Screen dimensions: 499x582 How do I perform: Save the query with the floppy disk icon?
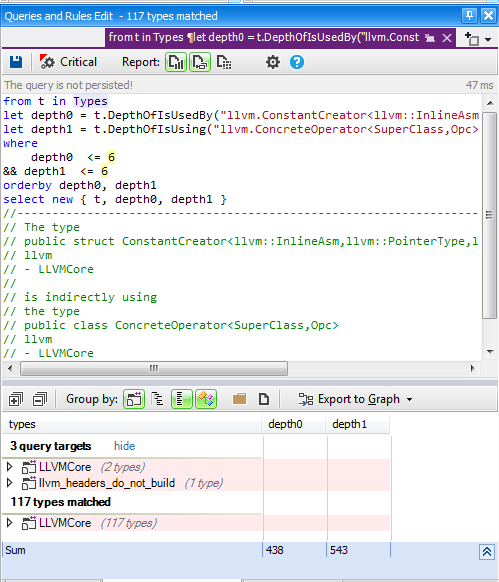[16, 62]
